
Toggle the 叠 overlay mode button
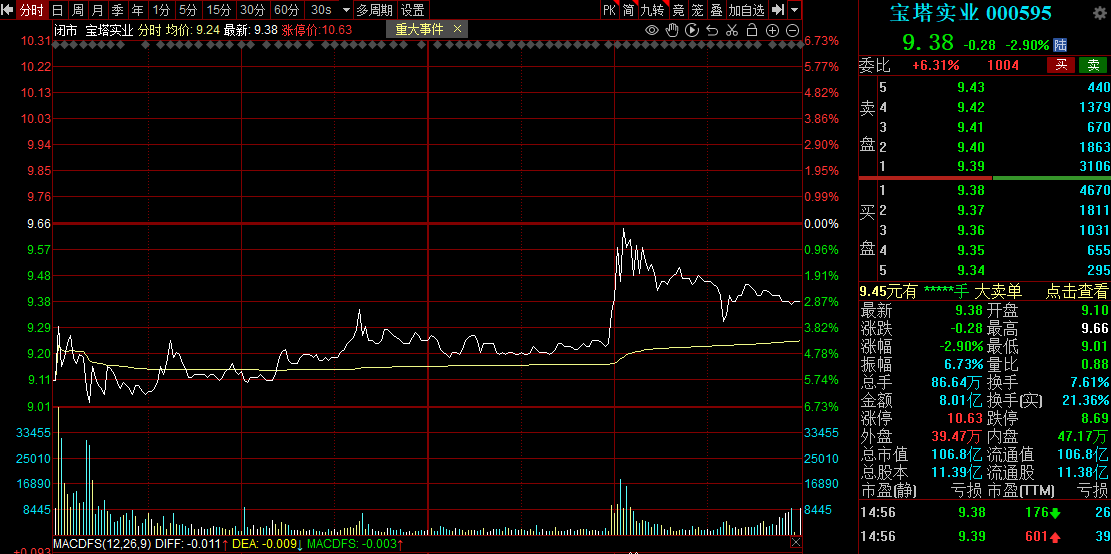click(x=716, y=10)
